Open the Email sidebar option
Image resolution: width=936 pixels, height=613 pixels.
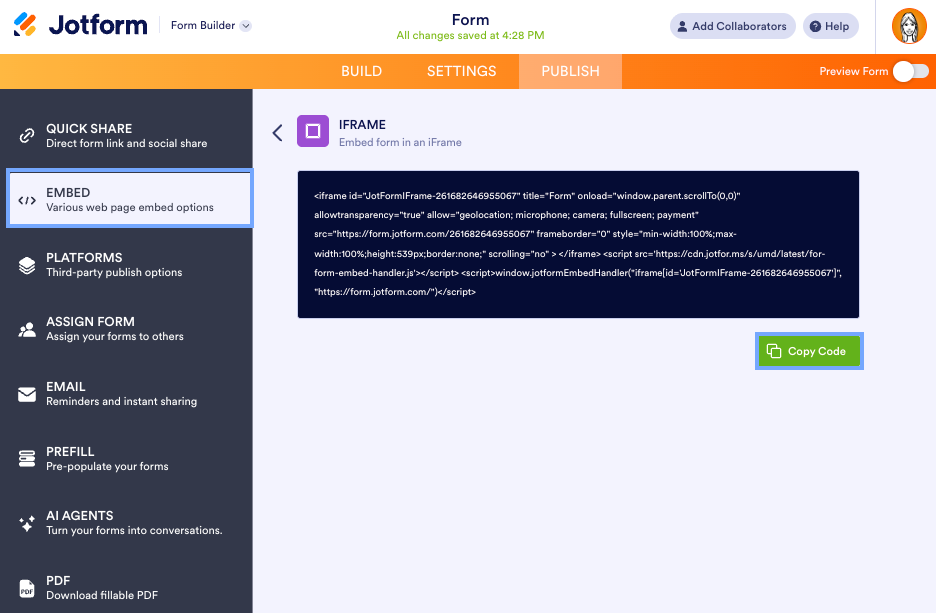coord(127,393)
